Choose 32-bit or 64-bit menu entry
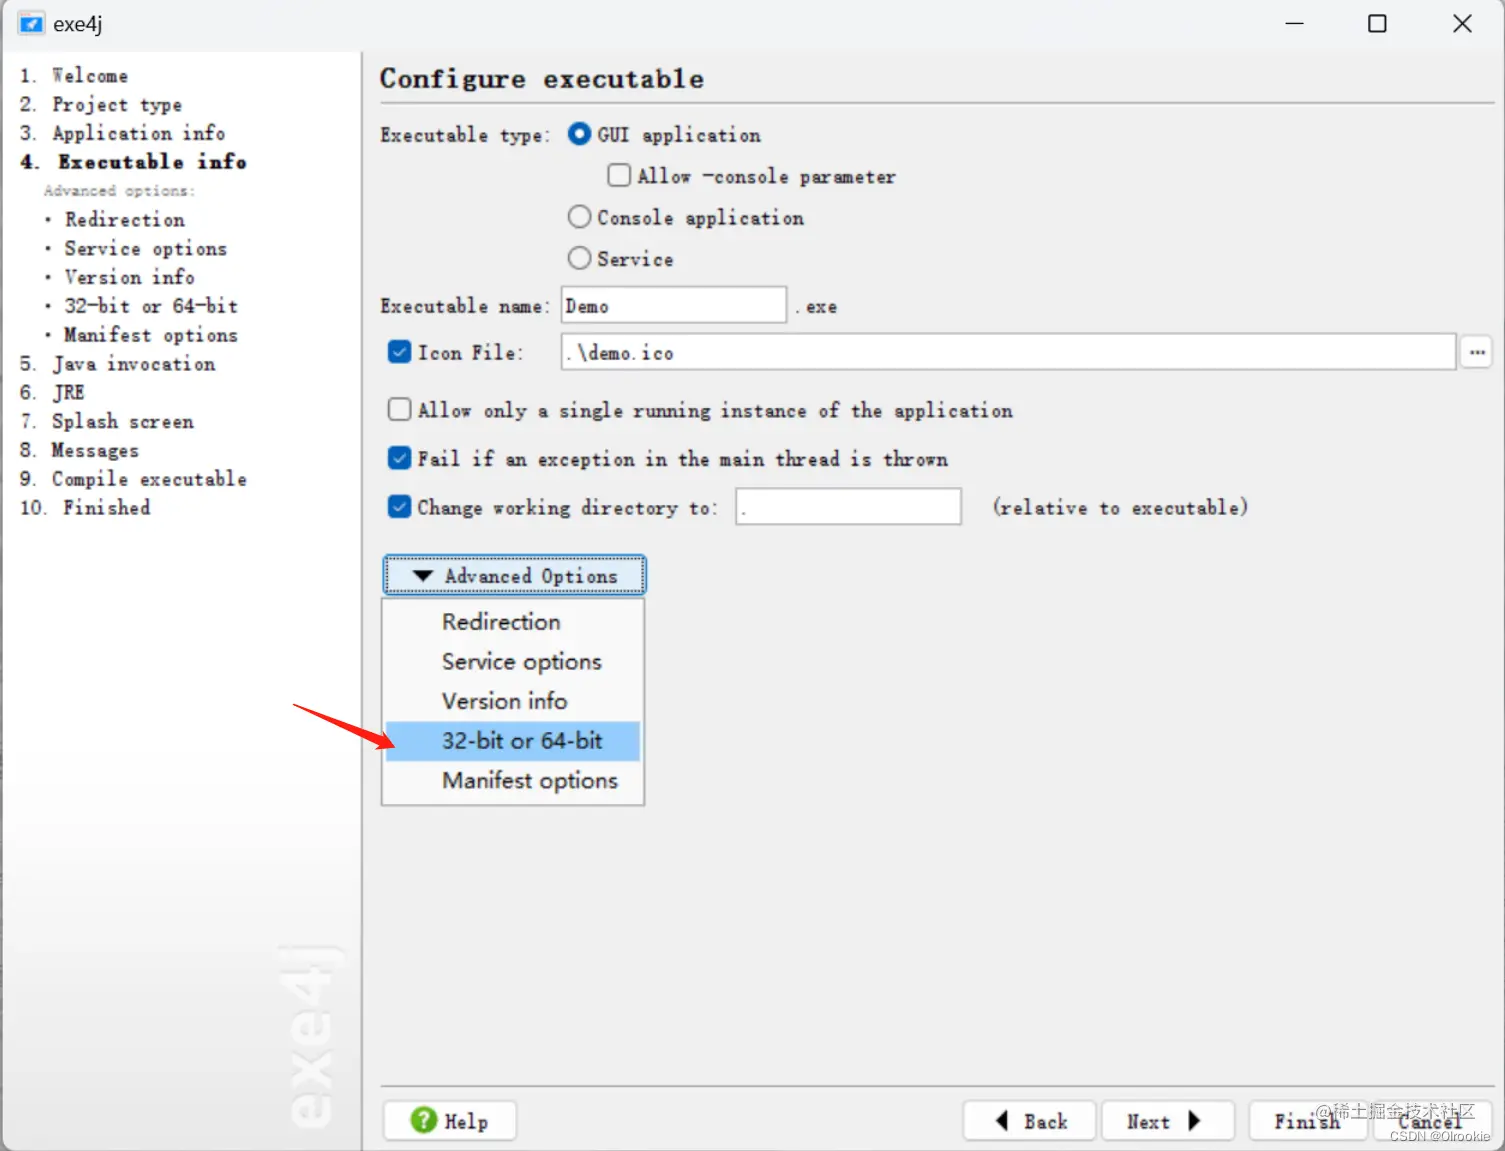The image size is (1505, 1151). pos(513,741)
